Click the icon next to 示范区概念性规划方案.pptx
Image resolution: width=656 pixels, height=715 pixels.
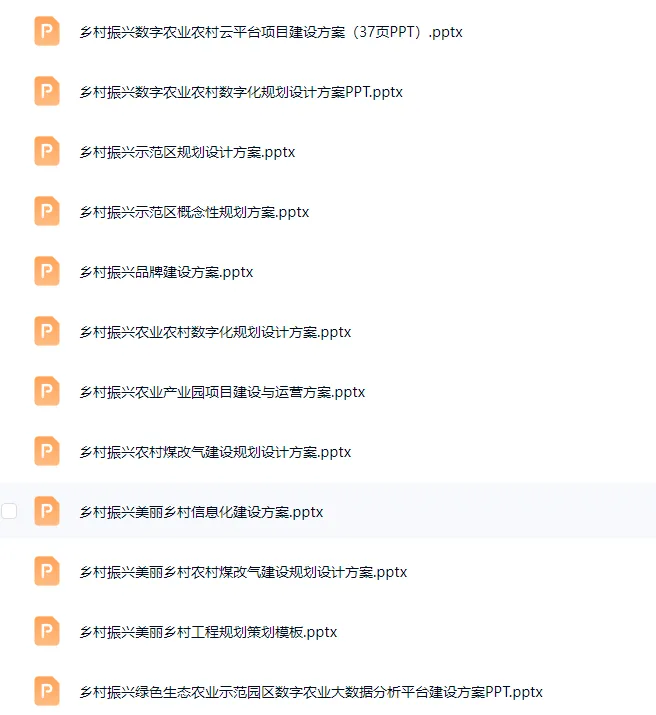[47, 211]
